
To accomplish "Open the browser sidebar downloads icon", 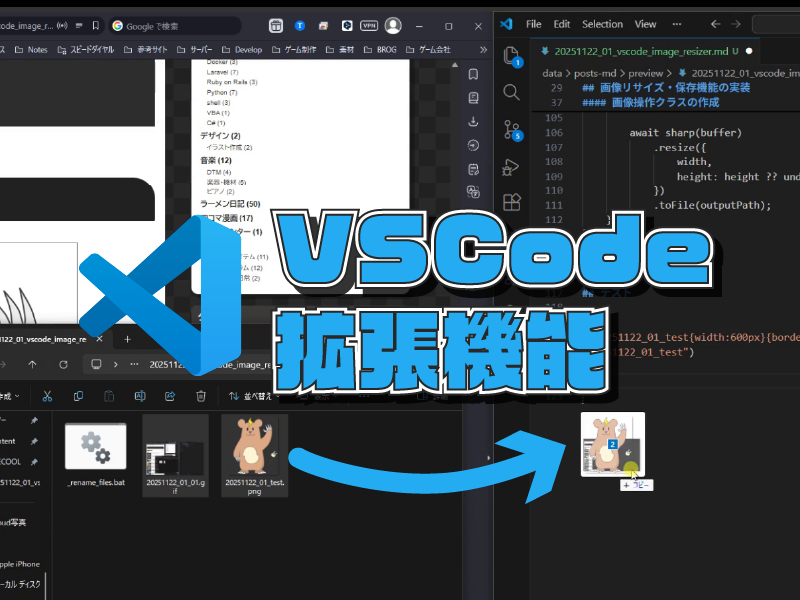I will click(x=473, y=121).
